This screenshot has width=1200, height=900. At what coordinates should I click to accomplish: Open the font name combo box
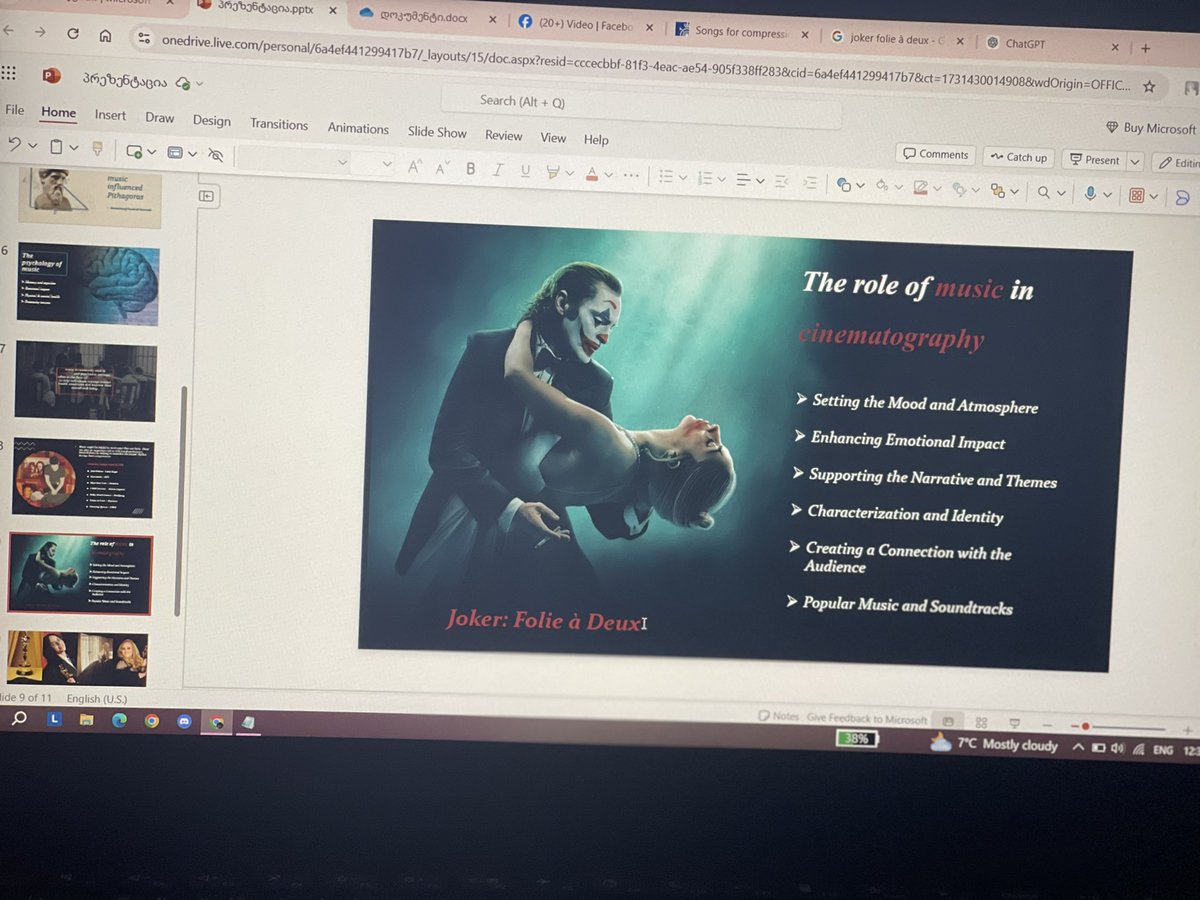[x=293, y=160]
